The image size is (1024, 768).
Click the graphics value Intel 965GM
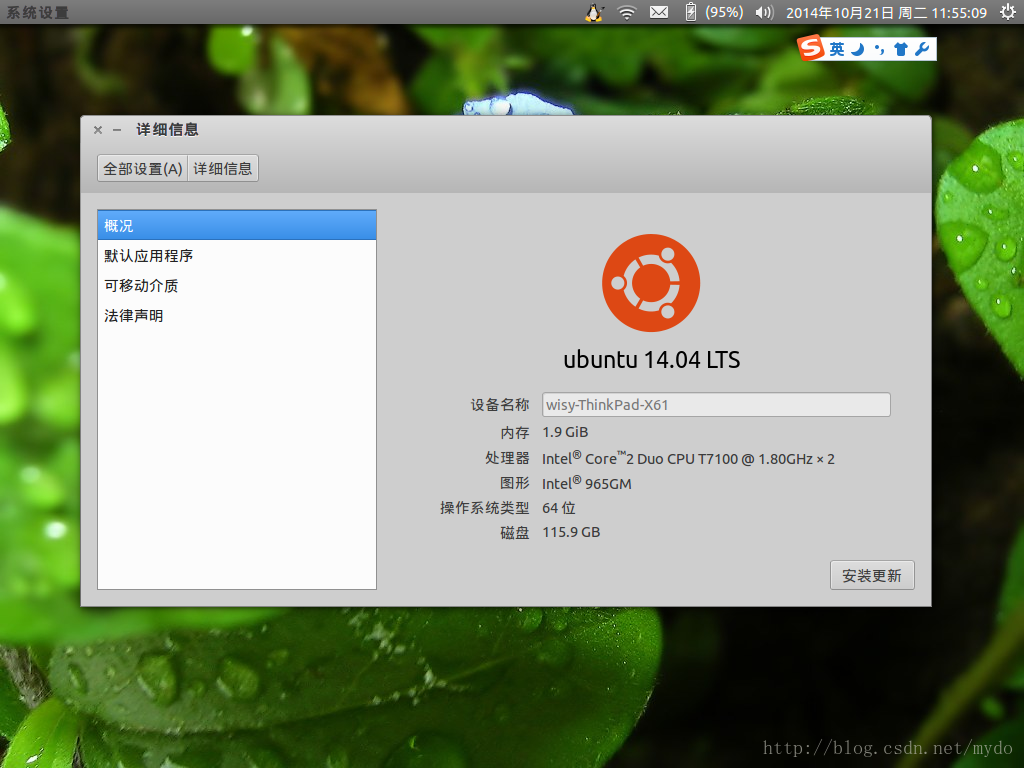click(x=586, y=483)
